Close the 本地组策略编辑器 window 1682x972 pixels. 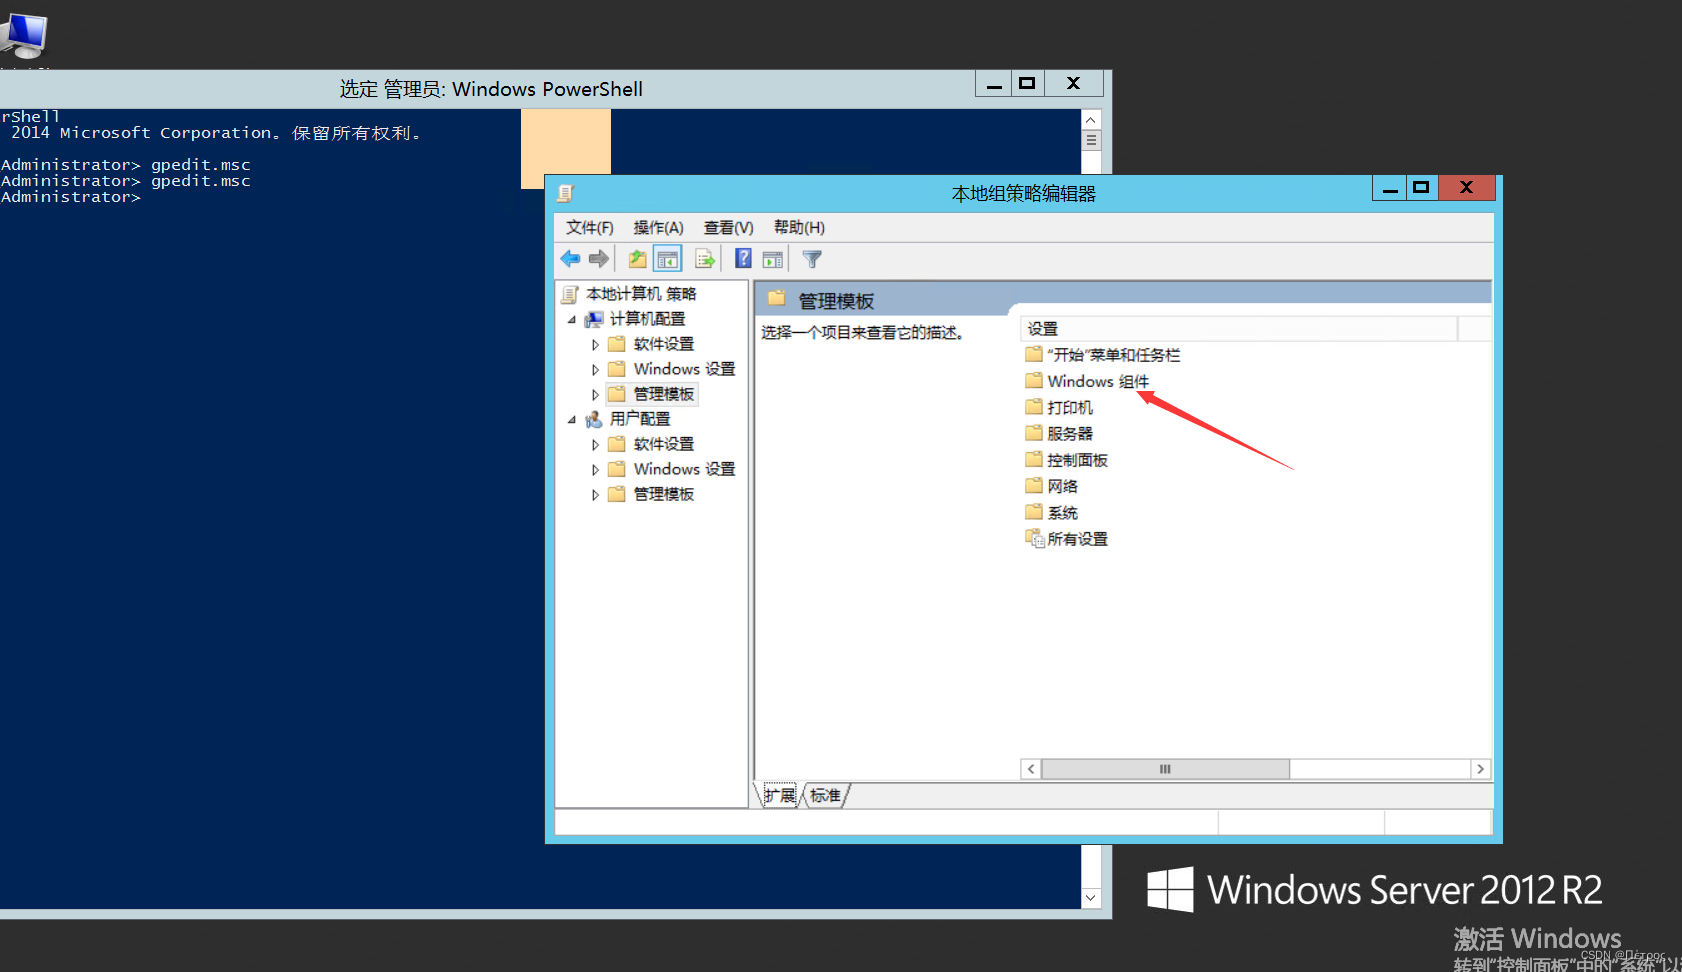[1467, 188]
